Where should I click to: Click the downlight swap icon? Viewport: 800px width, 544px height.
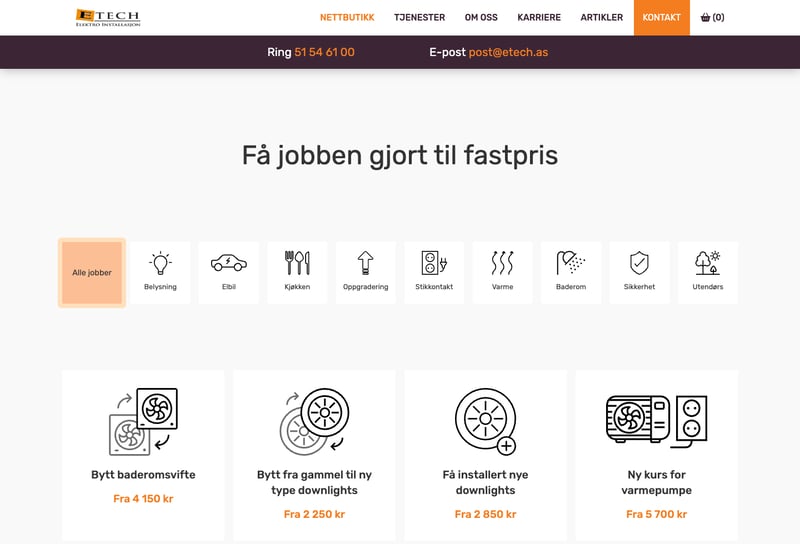pyautogui.click(x=314, y=422)
